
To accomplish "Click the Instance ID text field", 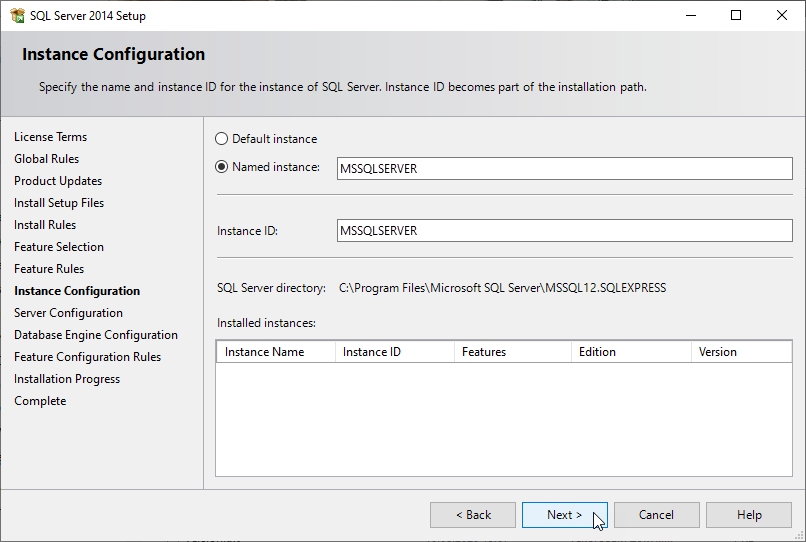I will click(x=565, y=231).
